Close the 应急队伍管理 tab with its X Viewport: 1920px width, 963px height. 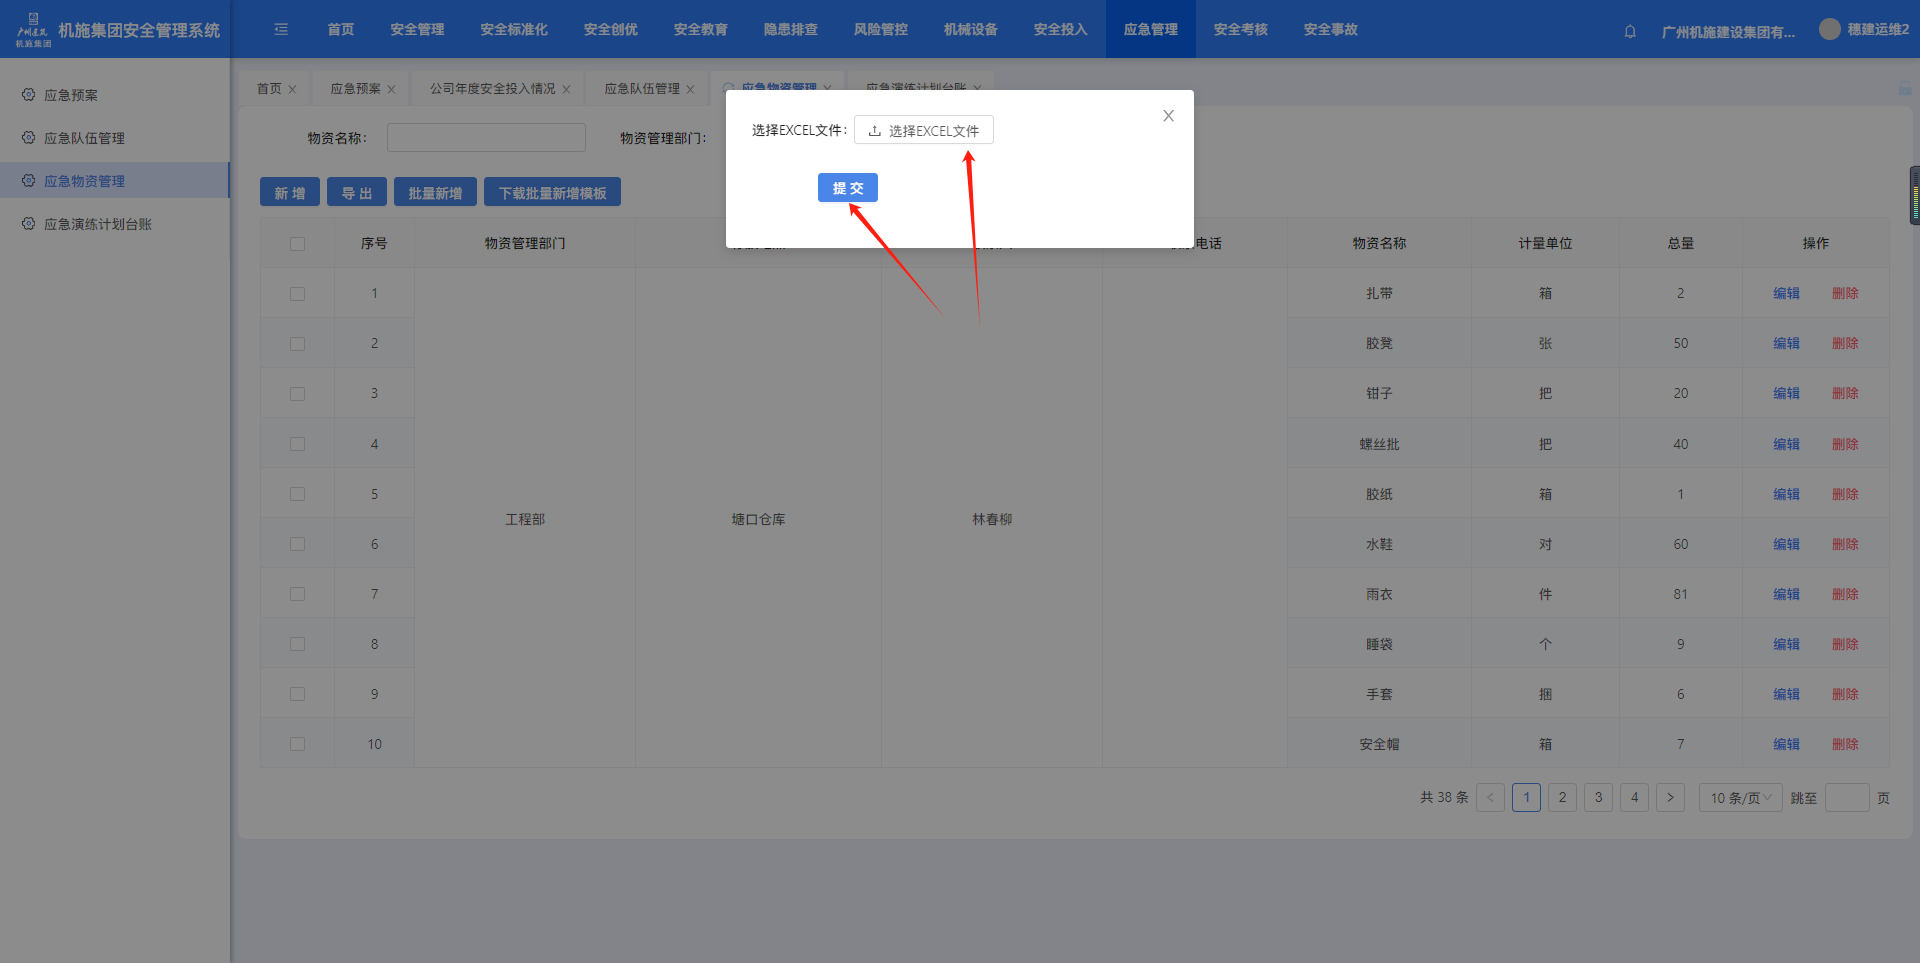pos(690,89)
